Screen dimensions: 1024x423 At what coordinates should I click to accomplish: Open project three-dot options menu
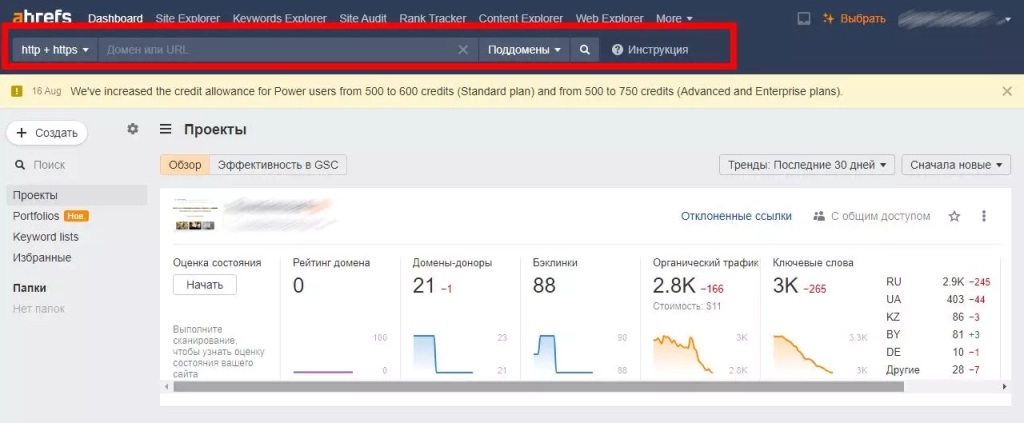pyautogui.click(x=984, y=216)
